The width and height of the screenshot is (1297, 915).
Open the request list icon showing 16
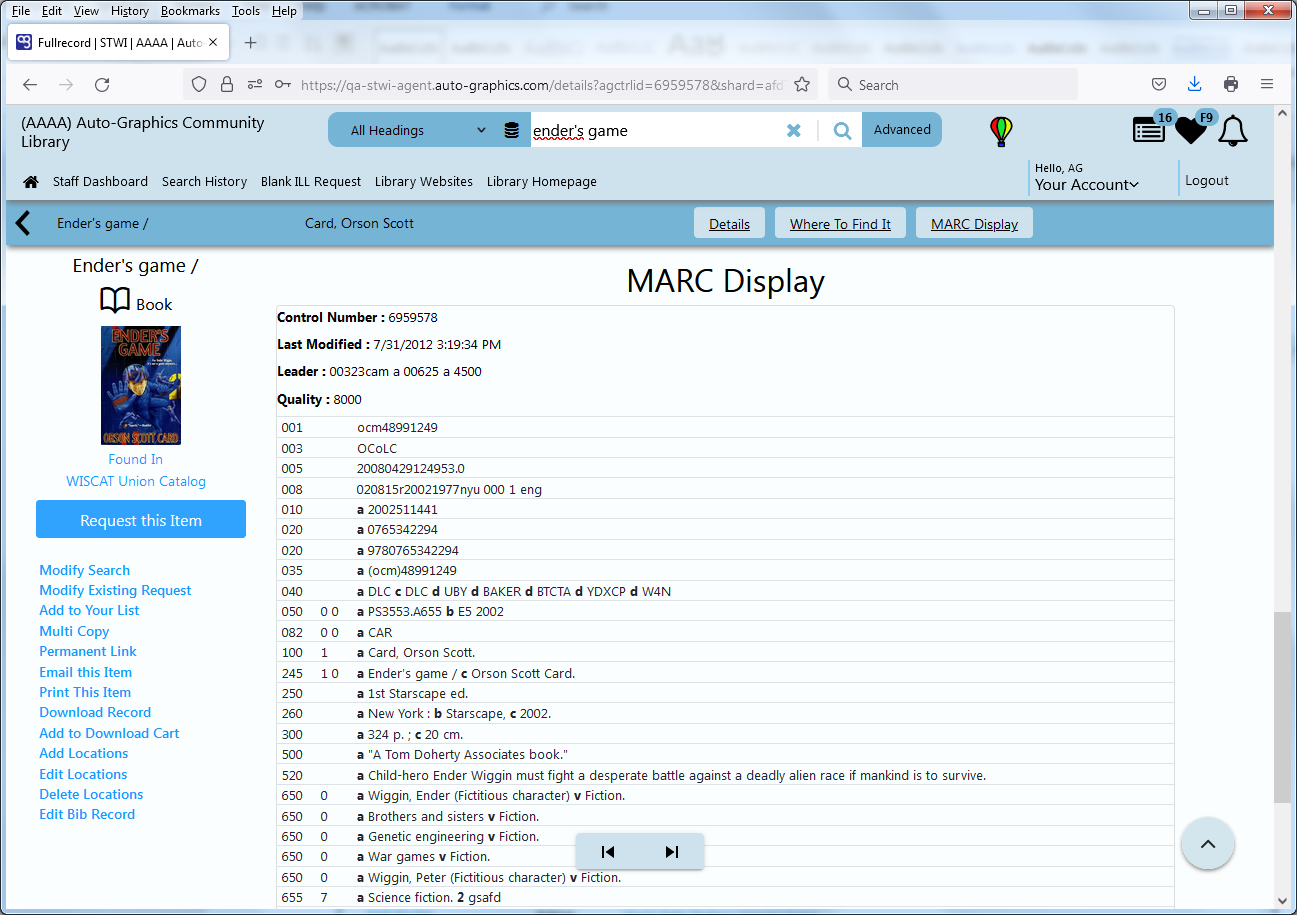click(x=1149, y=130)
